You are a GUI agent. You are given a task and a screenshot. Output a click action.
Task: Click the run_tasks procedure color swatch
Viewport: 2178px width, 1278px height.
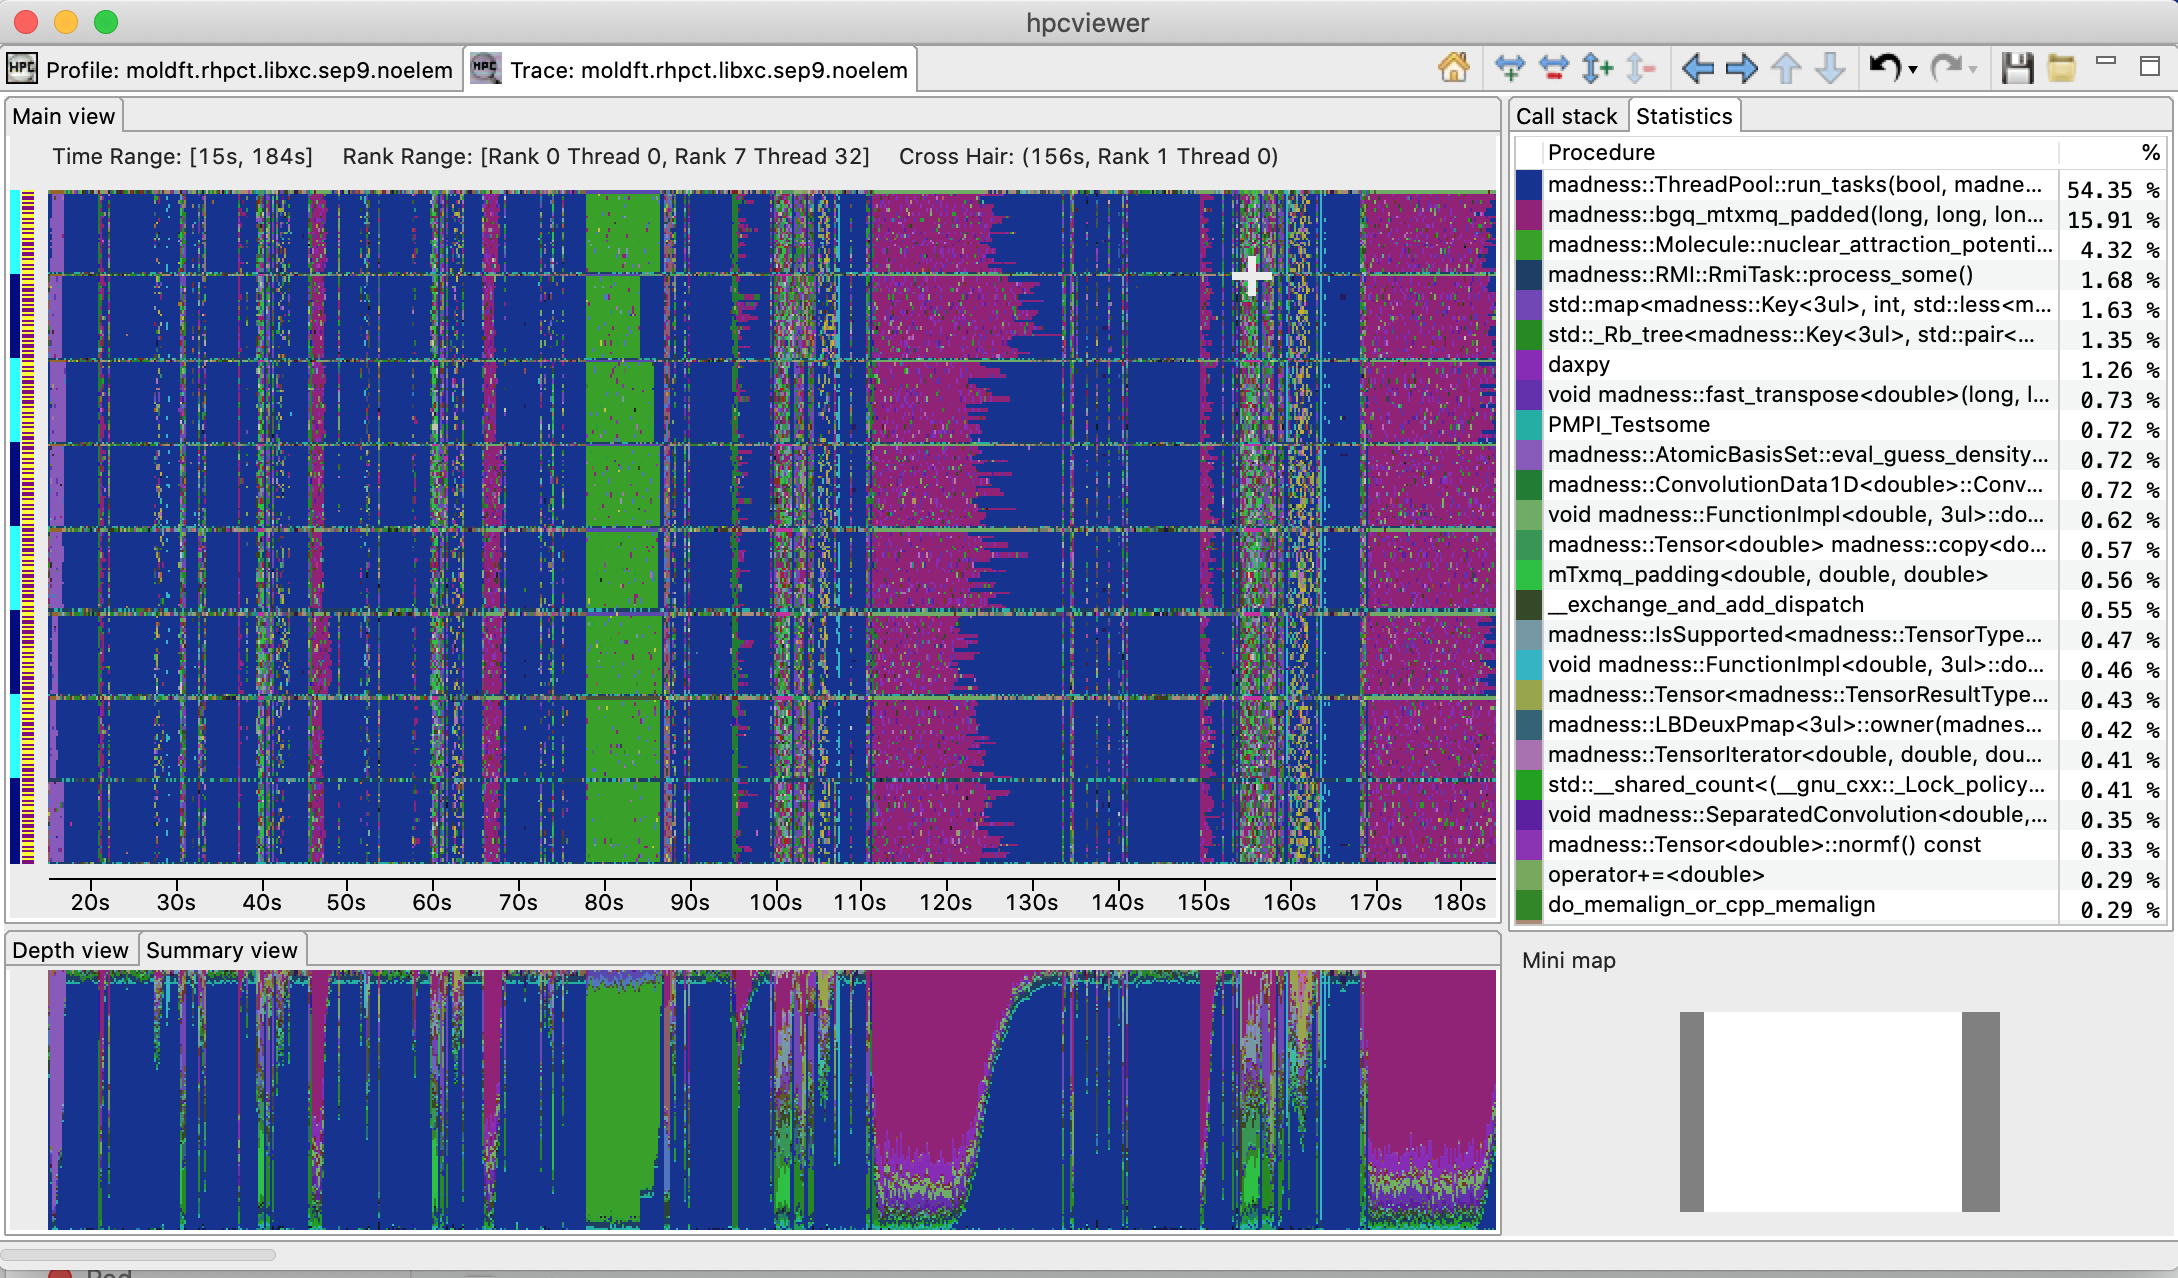[1529, 185]
